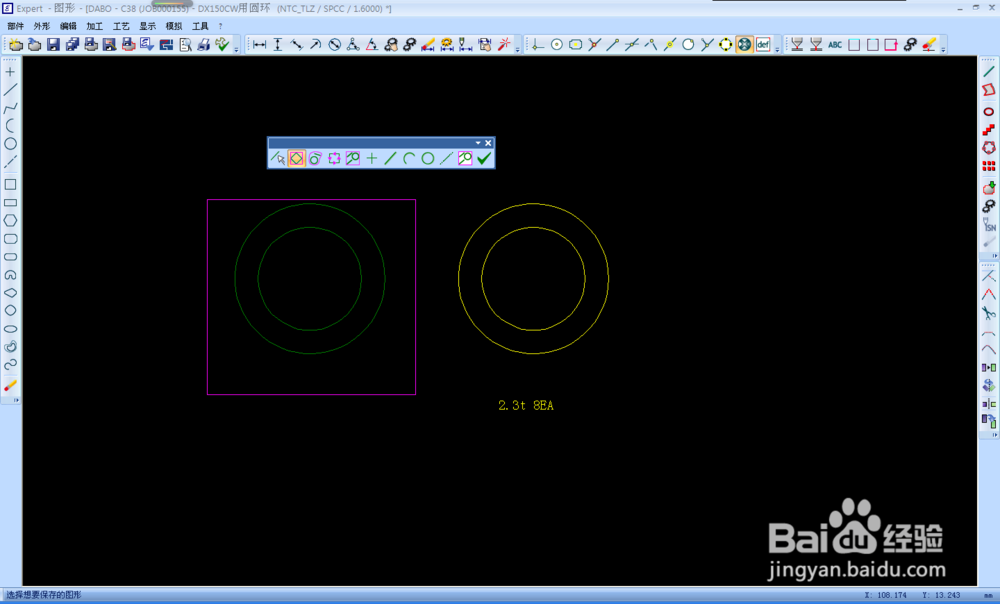Select the polyline tool in left toolbar
The height and width of the screenshot is (604, 1000).
click(x=10, y=108)
